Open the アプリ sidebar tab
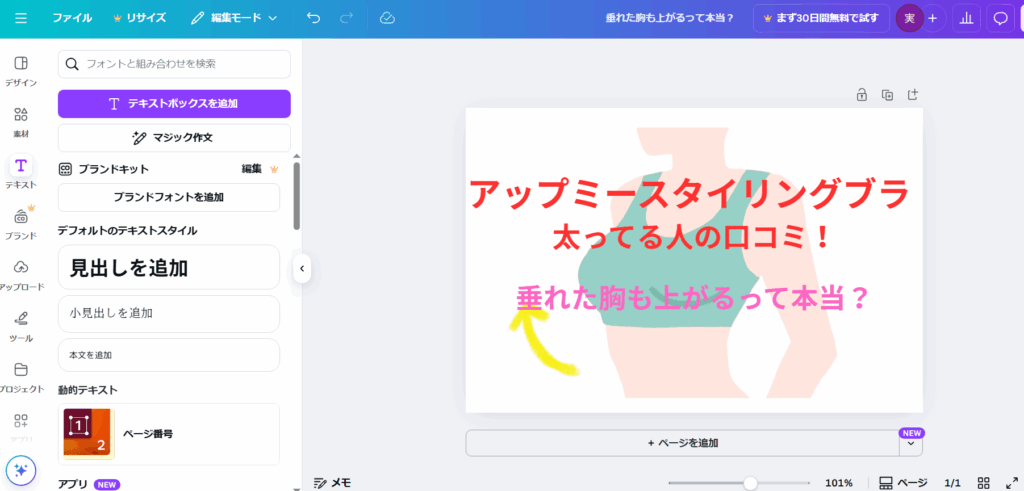This screenshot has height=491, width=1024. 21,428
